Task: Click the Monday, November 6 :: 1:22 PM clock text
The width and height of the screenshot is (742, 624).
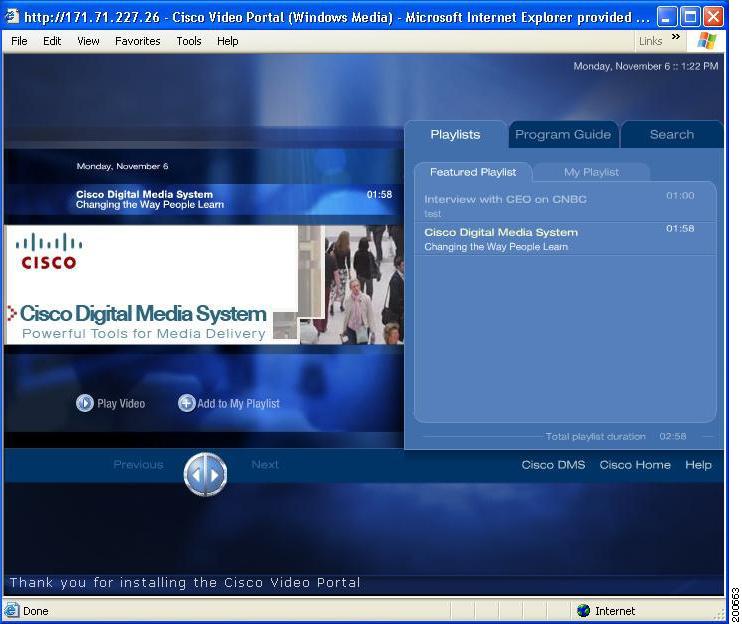Action: (645, 66)
